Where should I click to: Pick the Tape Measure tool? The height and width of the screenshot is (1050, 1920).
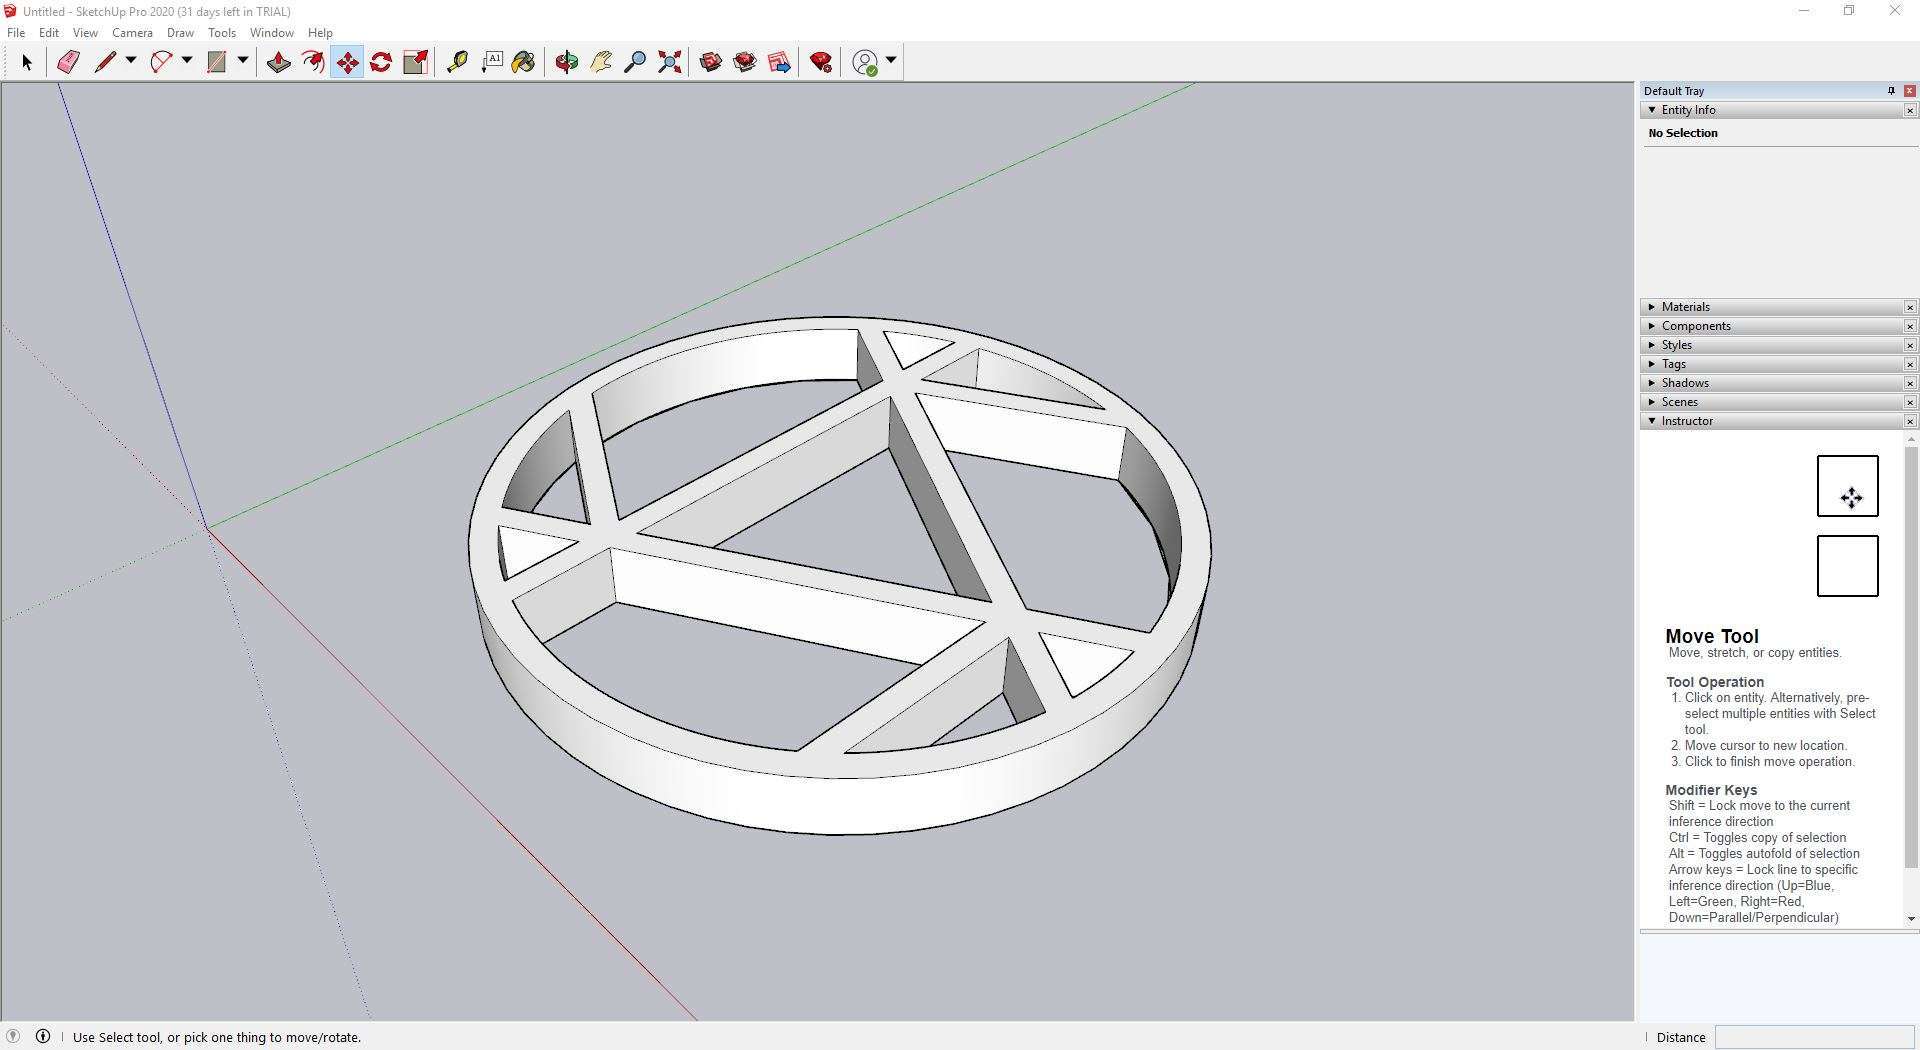point(457,62)
